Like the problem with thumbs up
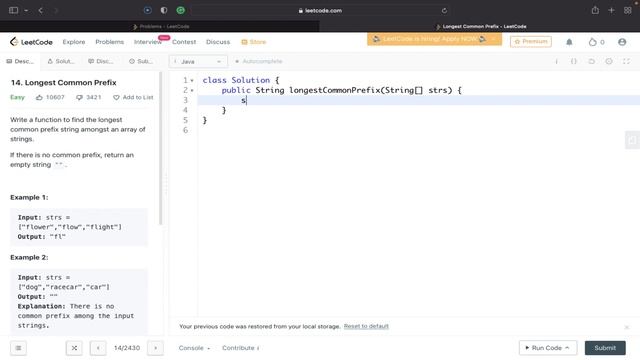Image resolution: width=640 pixels, height=360 pixels. pyautogui.click(x=39, y=97)
